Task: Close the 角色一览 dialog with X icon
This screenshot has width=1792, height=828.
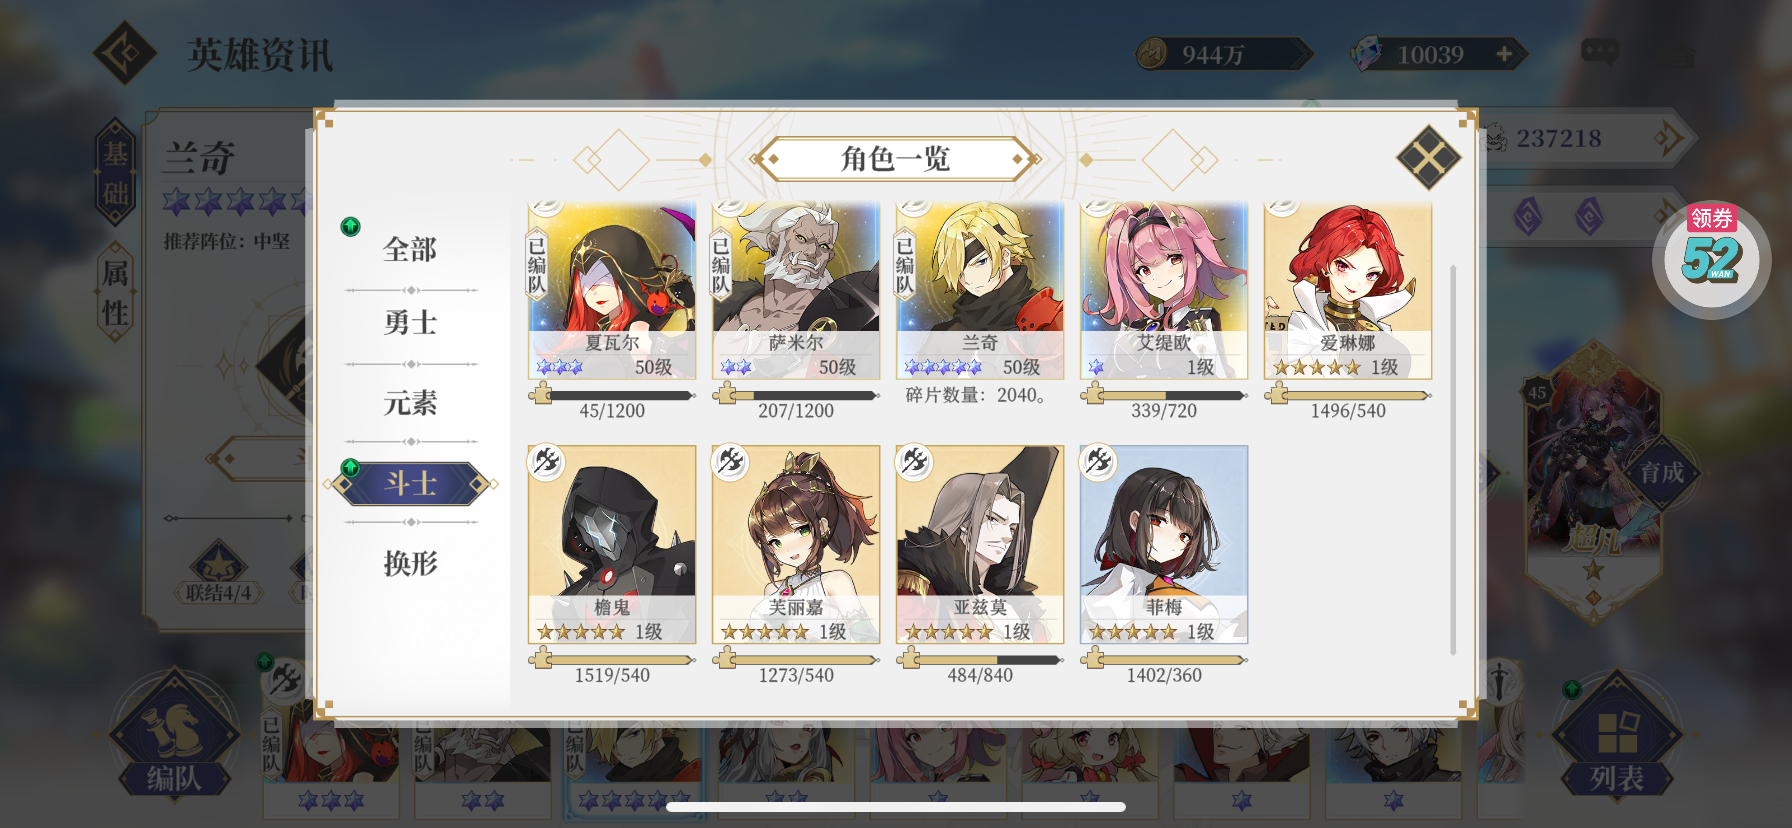Action: (1428, 157)
